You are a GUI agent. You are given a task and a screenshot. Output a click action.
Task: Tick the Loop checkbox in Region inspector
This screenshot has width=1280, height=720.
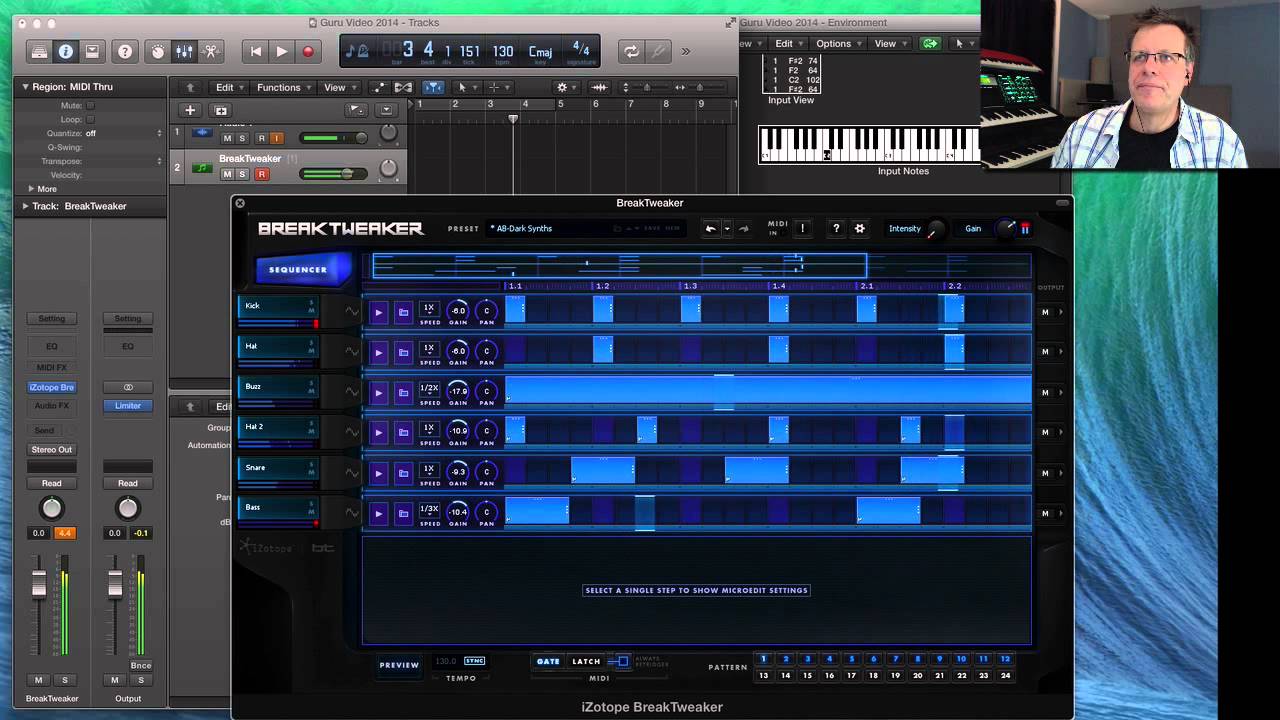[90, 119]
